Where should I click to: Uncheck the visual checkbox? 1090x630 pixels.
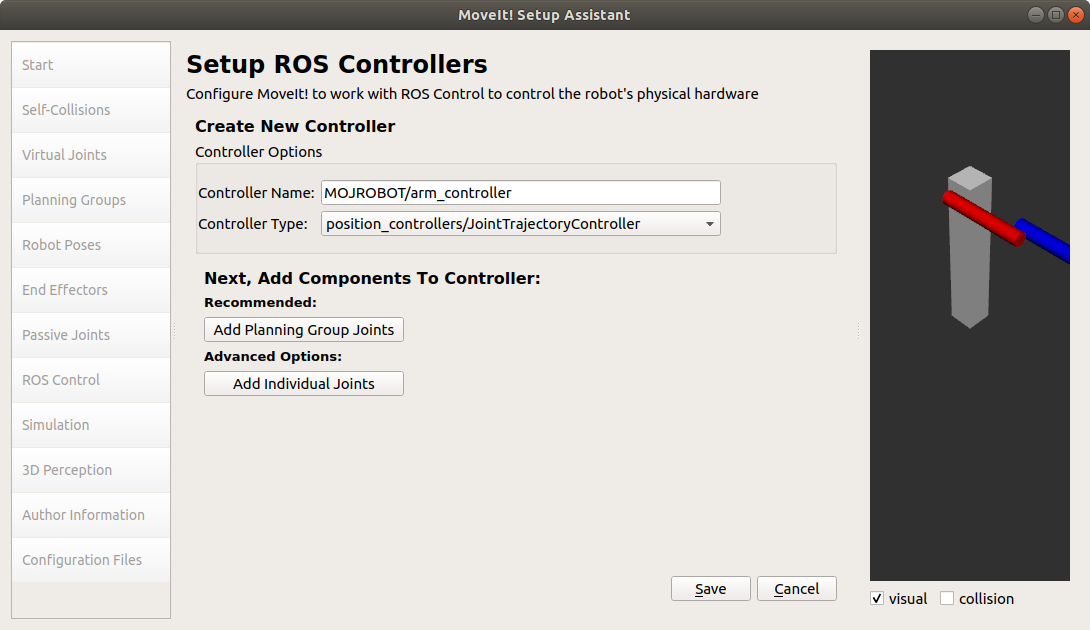point(877,599)
